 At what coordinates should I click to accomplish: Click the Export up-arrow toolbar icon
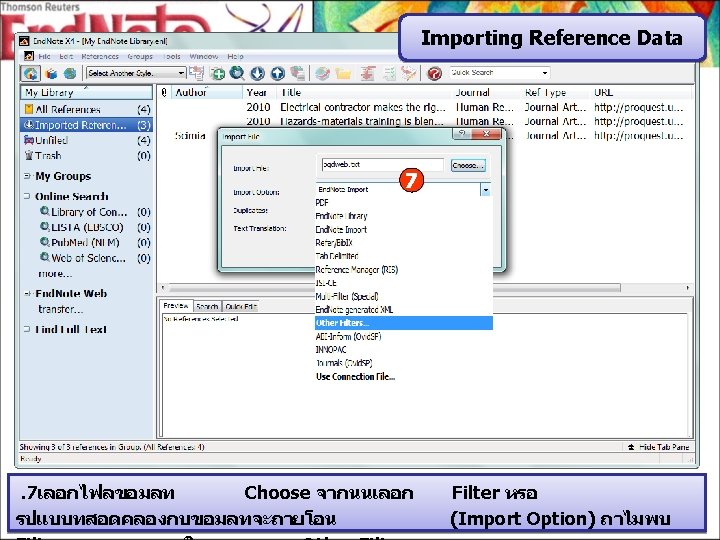(278, 73)
